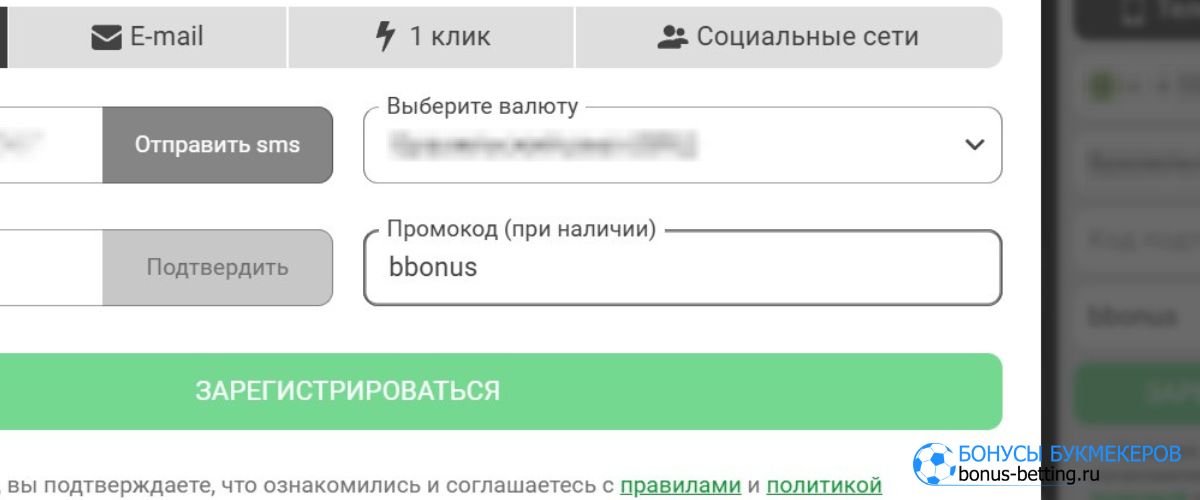This screenshot has height=500, width=1200.
Task: Expand the Выберите валюту dropdown
Action: click(682, 145)
